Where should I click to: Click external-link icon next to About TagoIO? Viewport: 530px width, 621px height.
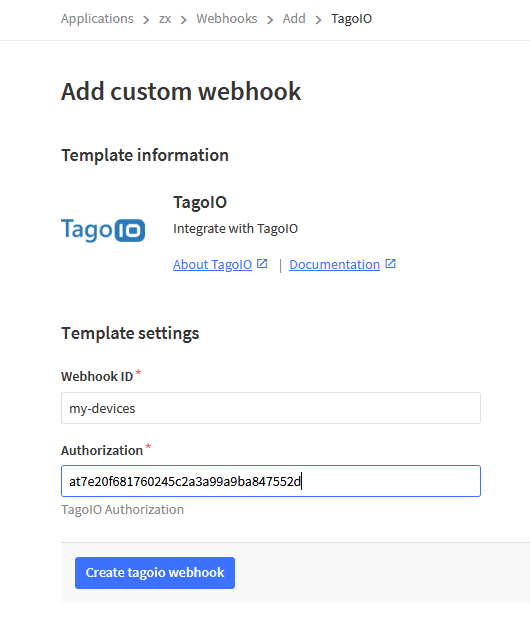pyautogui.click(x=262, y=264)
